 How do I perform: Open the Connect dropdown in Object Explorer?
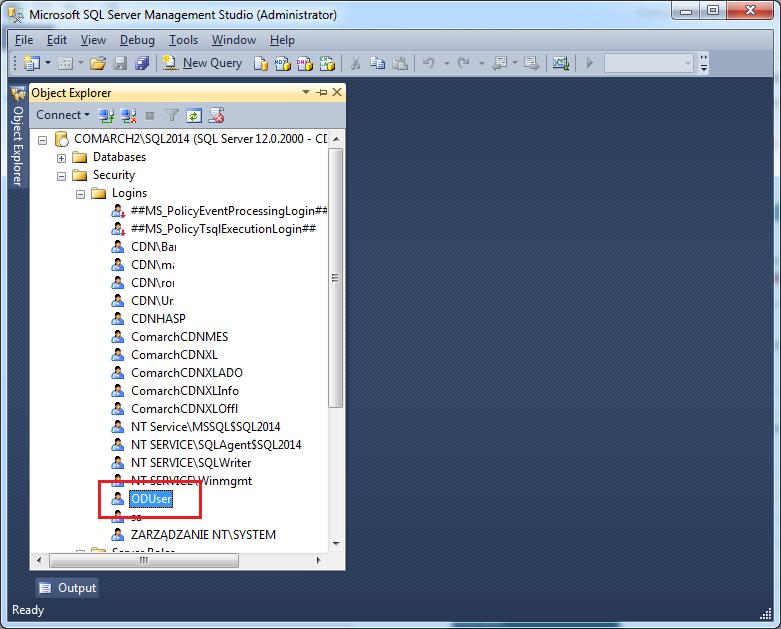(62, 115)
